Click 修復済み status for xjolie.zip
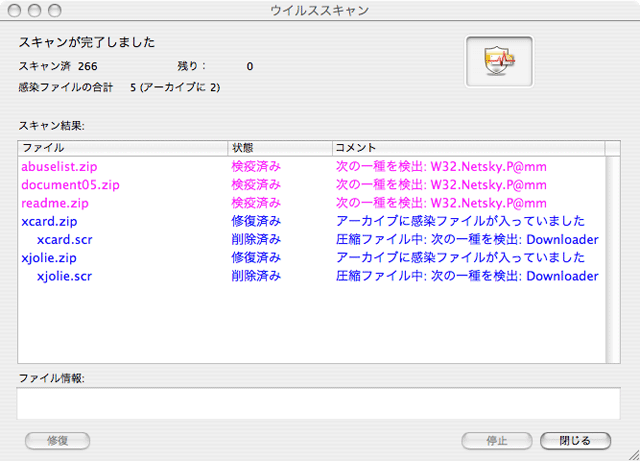This screenshot has width=640, height=461. [x=256, y=258]
